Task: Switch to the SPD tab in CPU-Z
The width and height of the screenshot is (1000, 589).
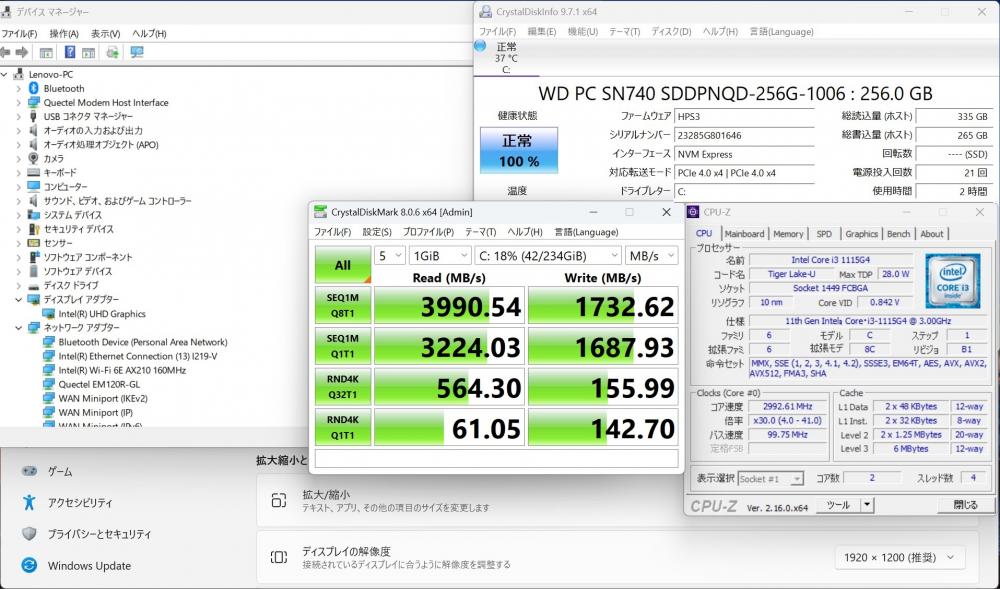Action: click(x=824, y=234)
